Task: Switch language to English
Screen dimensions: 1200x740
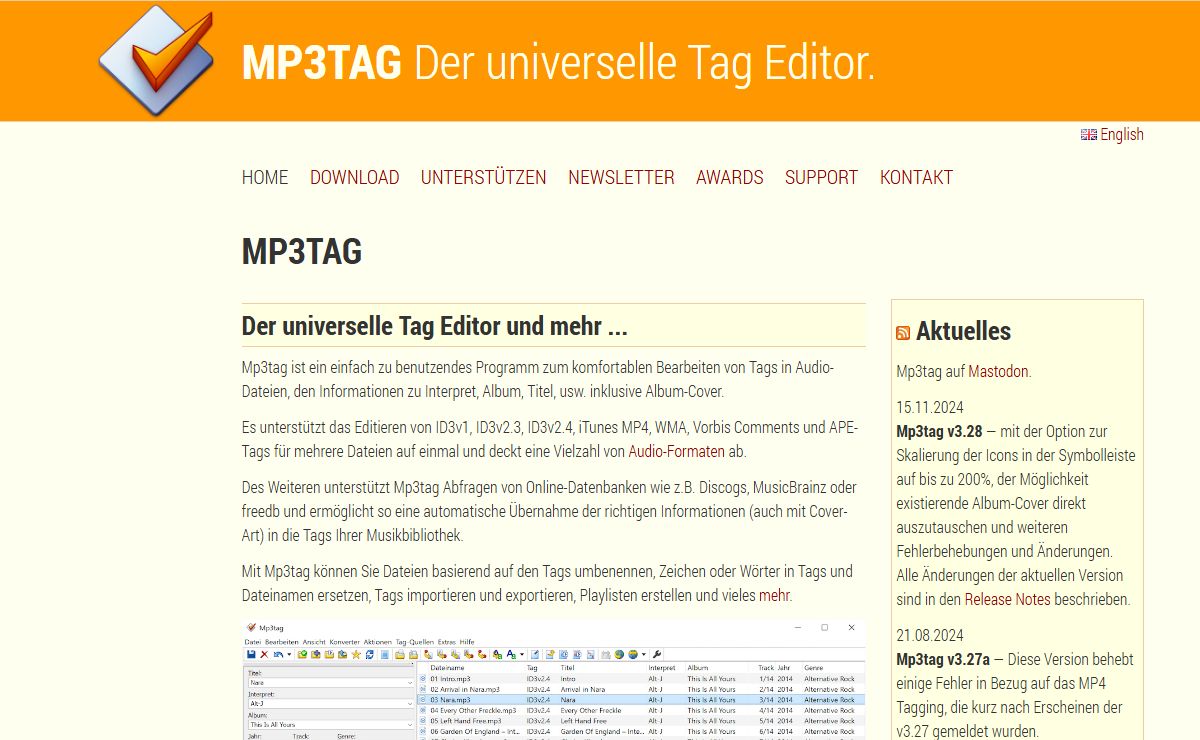Action: click(1122, 134)
